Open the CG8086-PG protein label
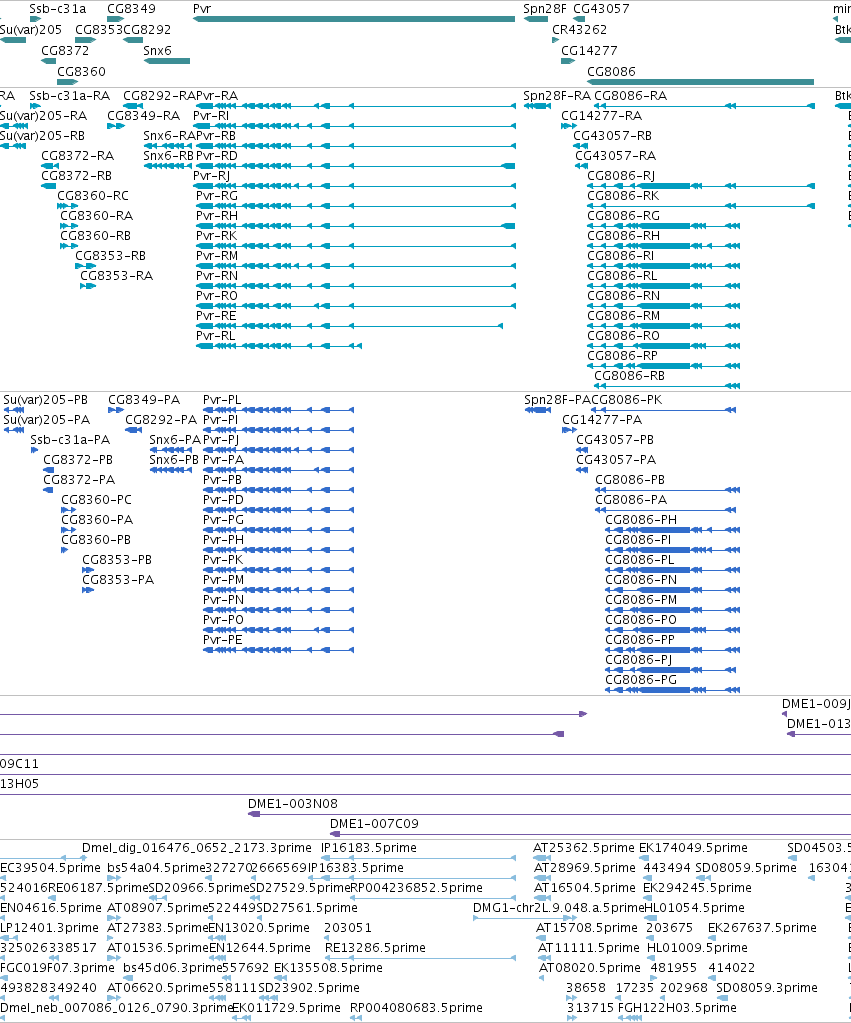The image size is (851, 1023). [641, 680]
